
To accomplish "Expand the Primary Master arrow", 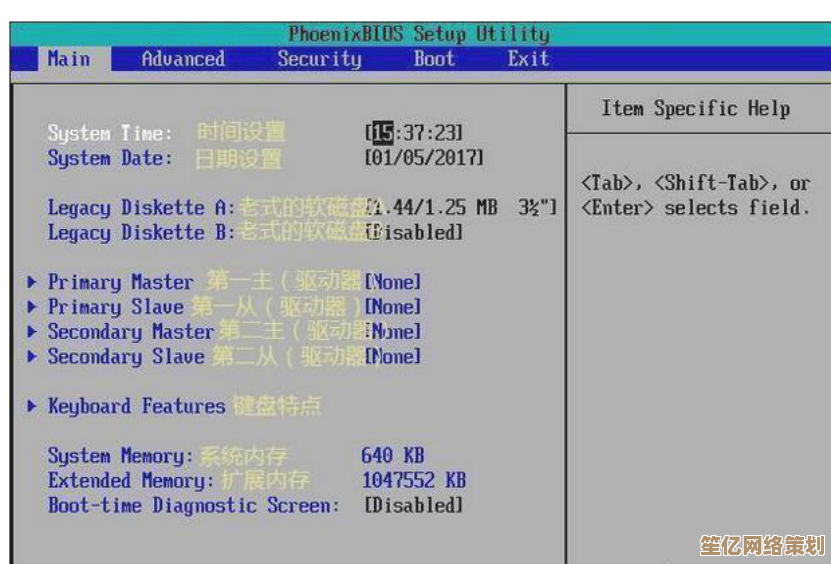I will pos(32,281).
